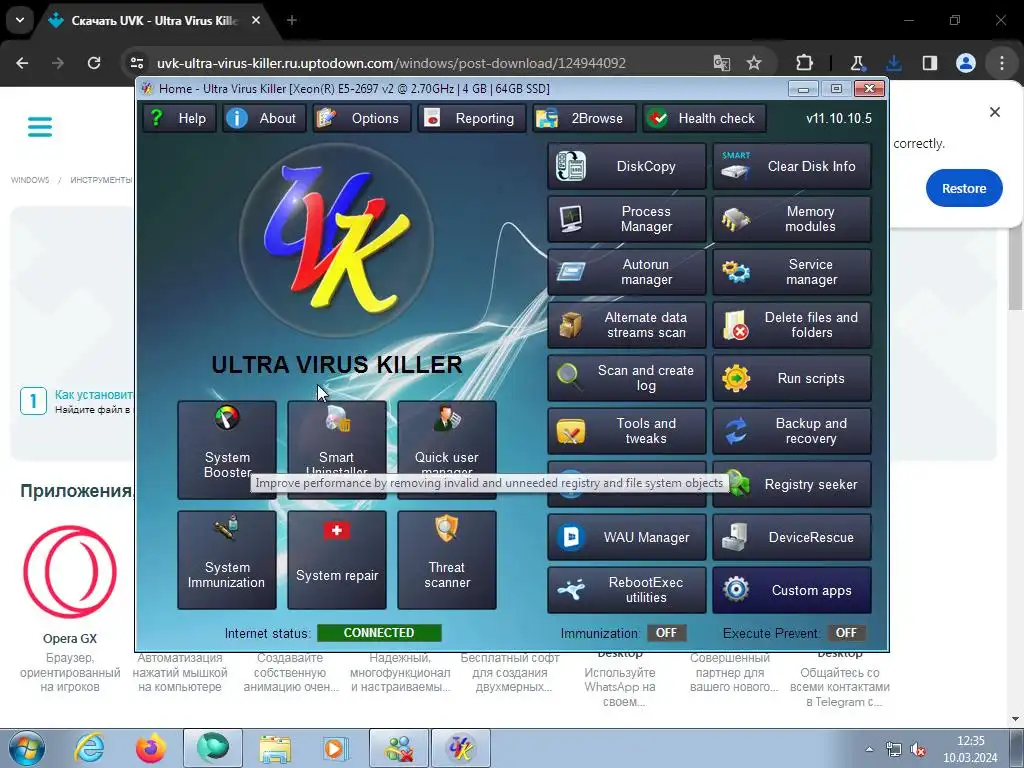Open Service manager
The height and width of the screenshot is (768, 1024).
click(x=792, y=272)
